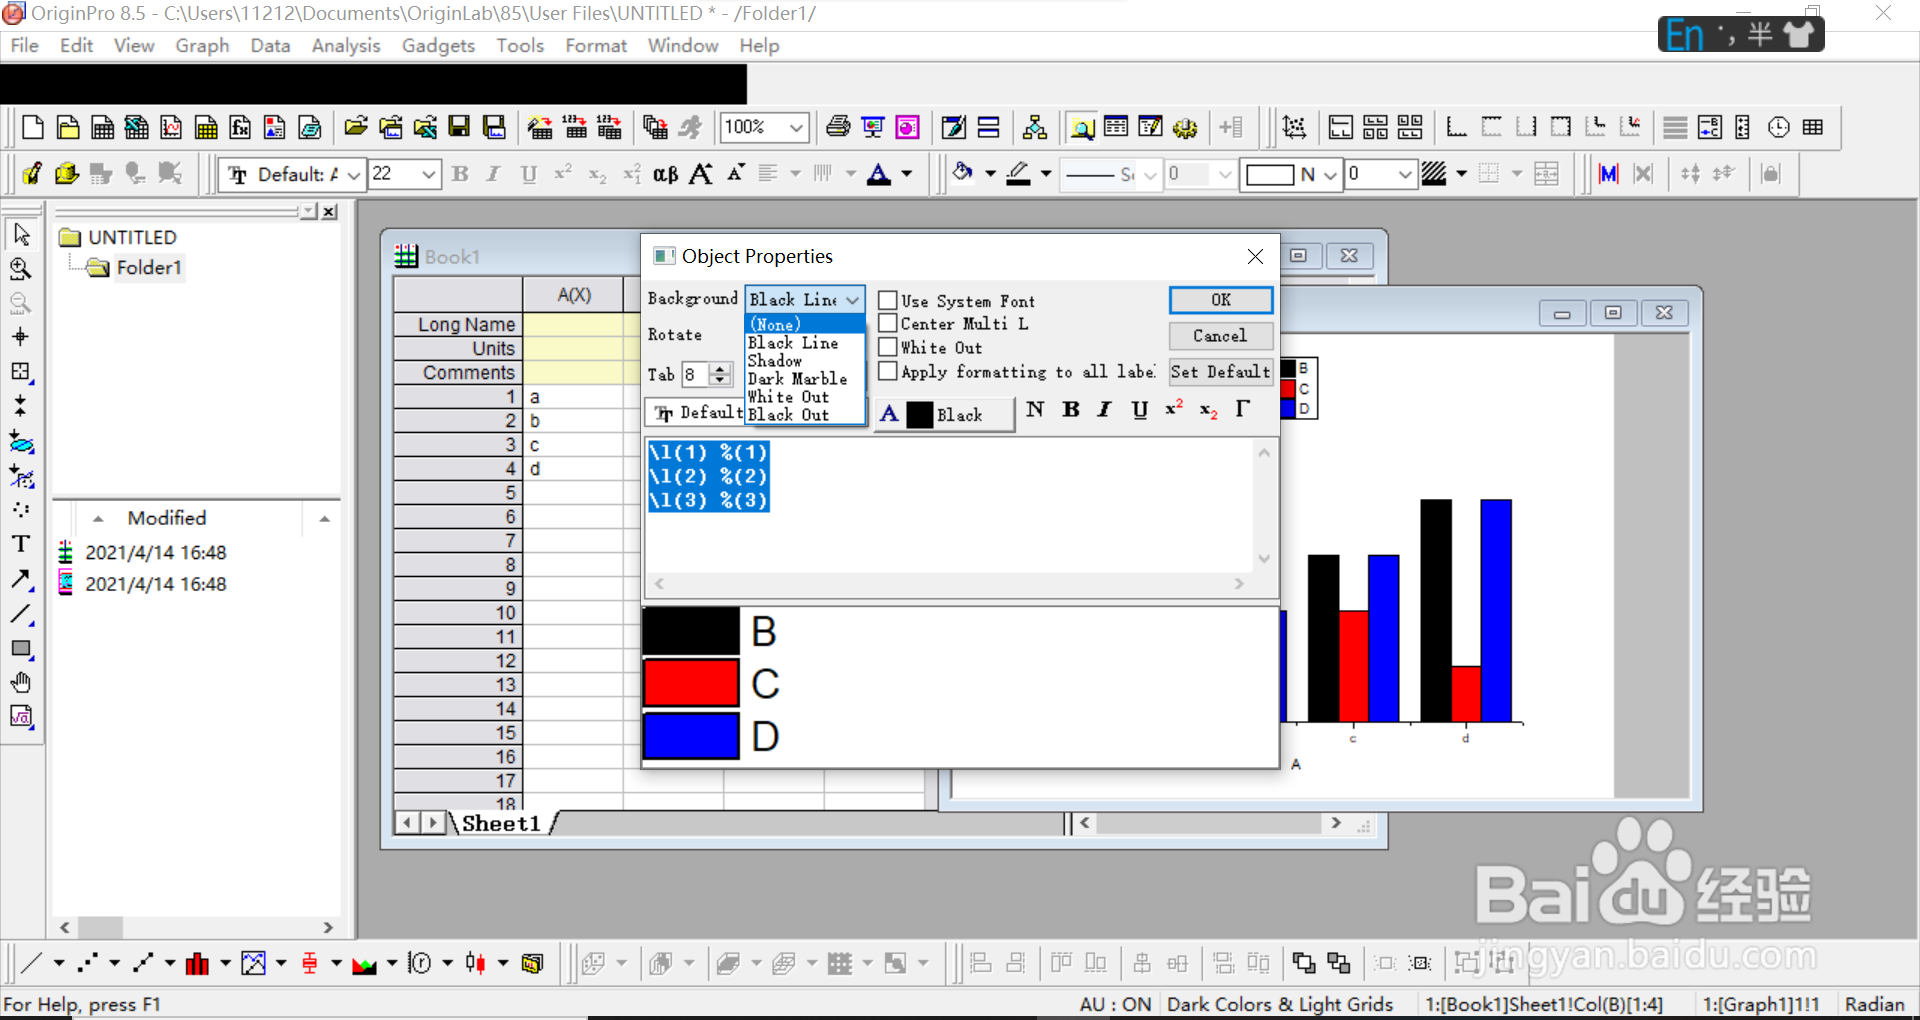This screenshot has width=1920, height=1020.
Task: Enable Use System Font checkbox
Action: (x=887, y=300)
